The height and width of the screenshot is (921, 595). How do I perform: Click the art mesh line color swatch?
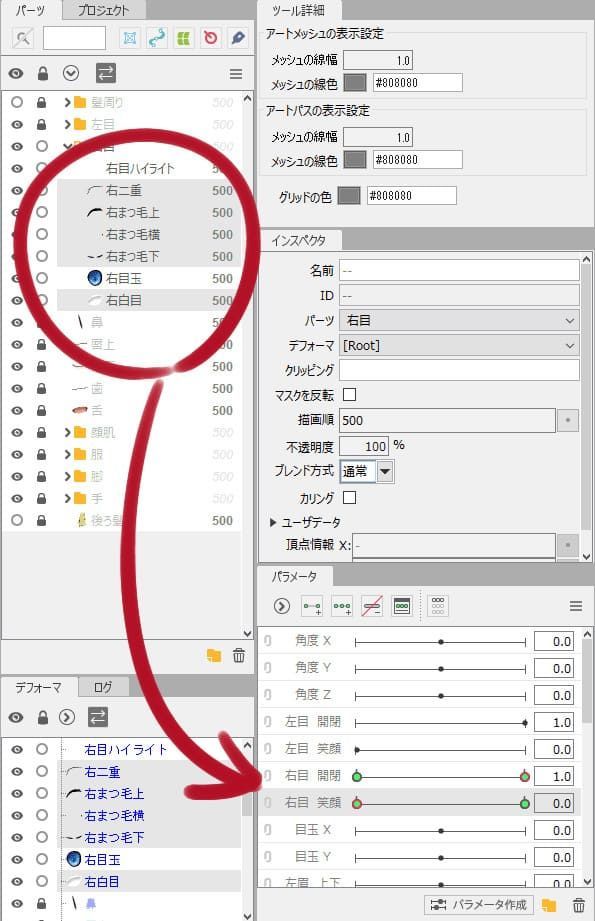(x=355, y=82)
